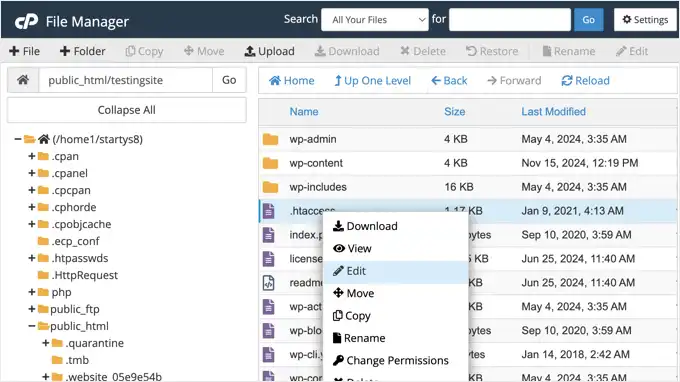Click the wp-activate file icon
This screenshot has height=382, width=680.
(x=269, y=307)
